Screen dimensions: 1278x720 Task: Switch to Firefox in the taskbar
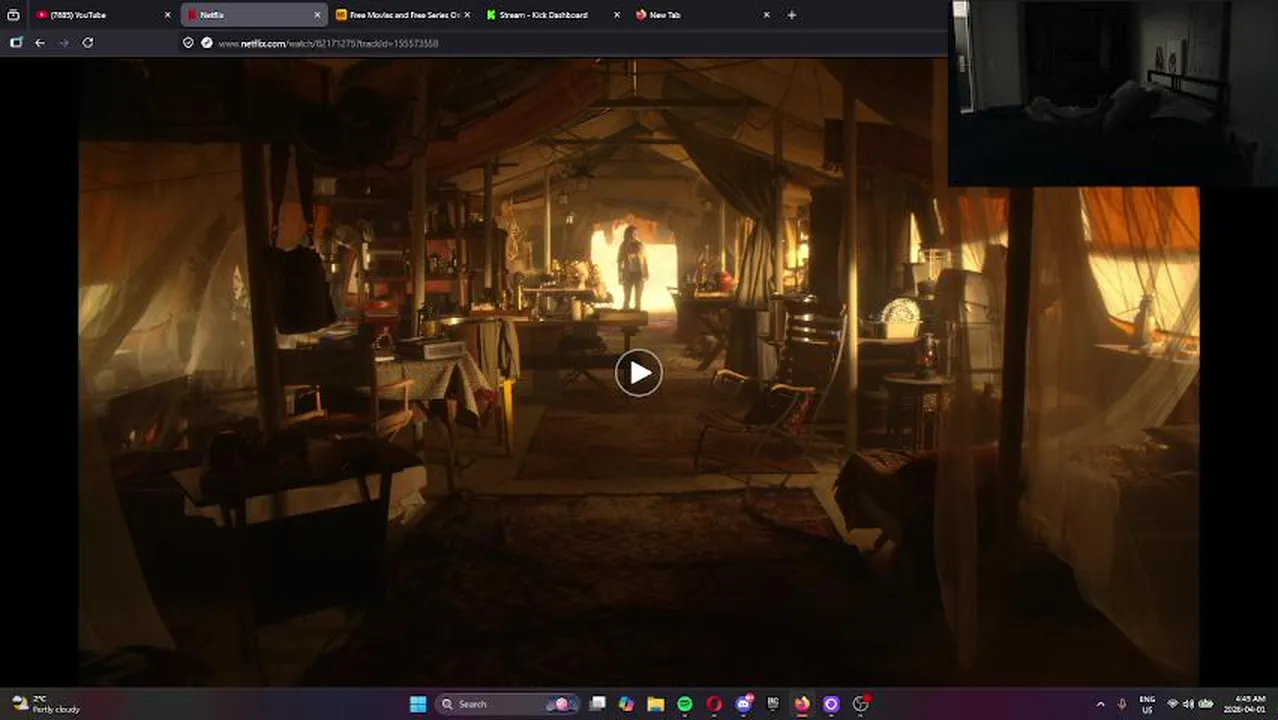pos(802,704)
